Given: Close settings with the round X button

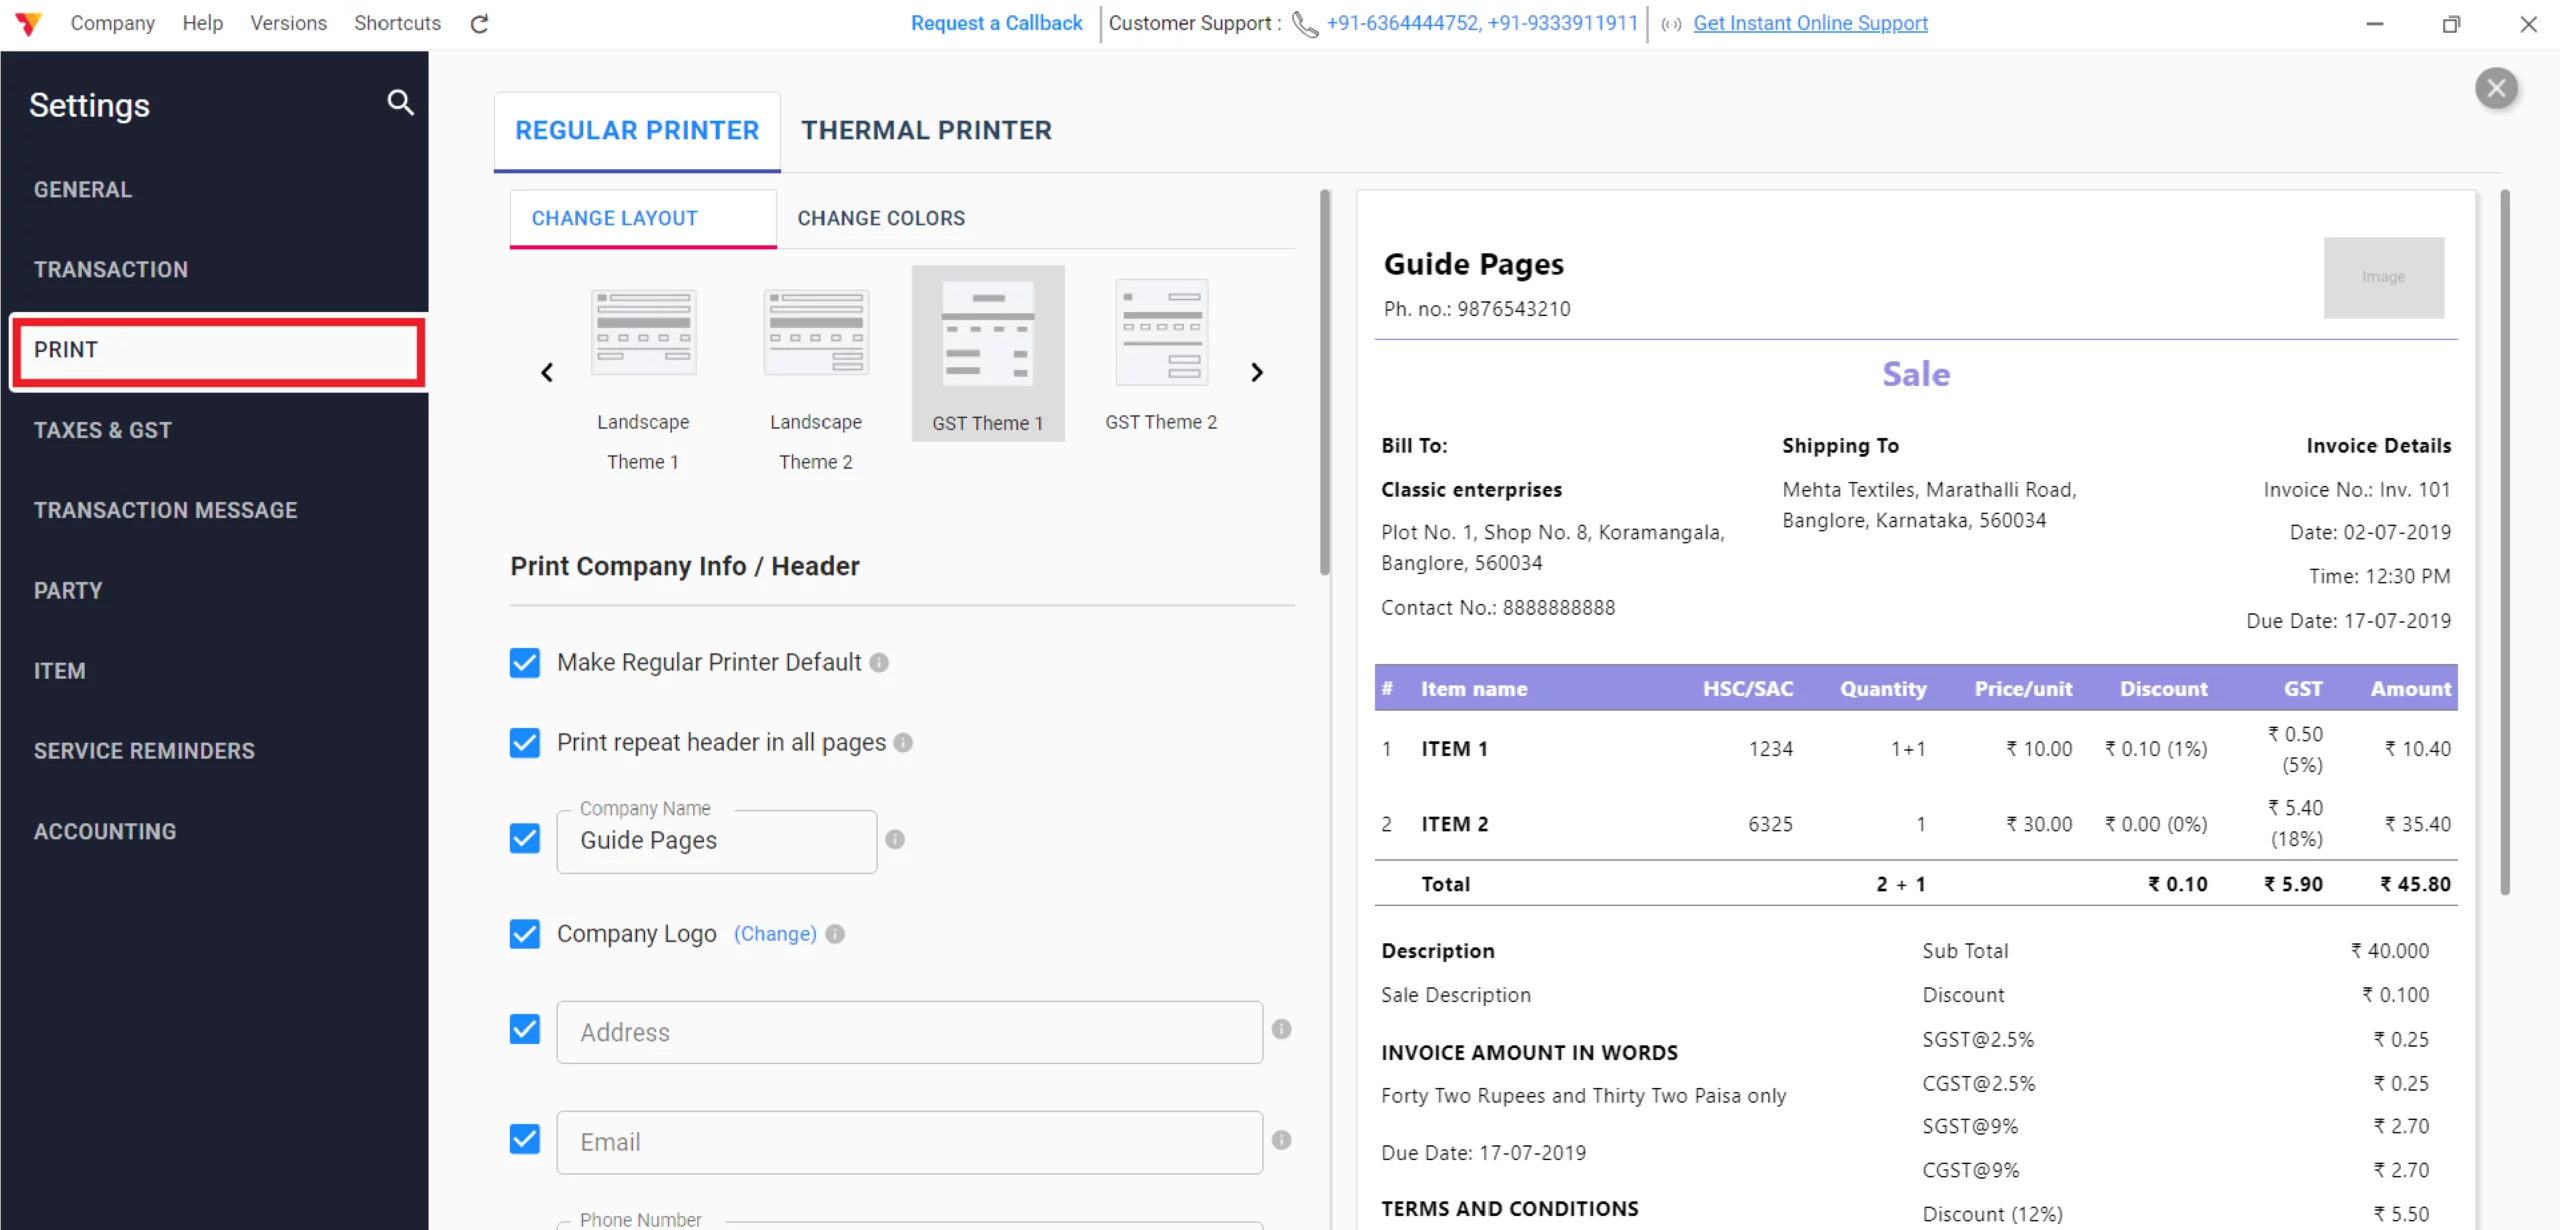Looking at the screenshot, I should [2496, 88].
